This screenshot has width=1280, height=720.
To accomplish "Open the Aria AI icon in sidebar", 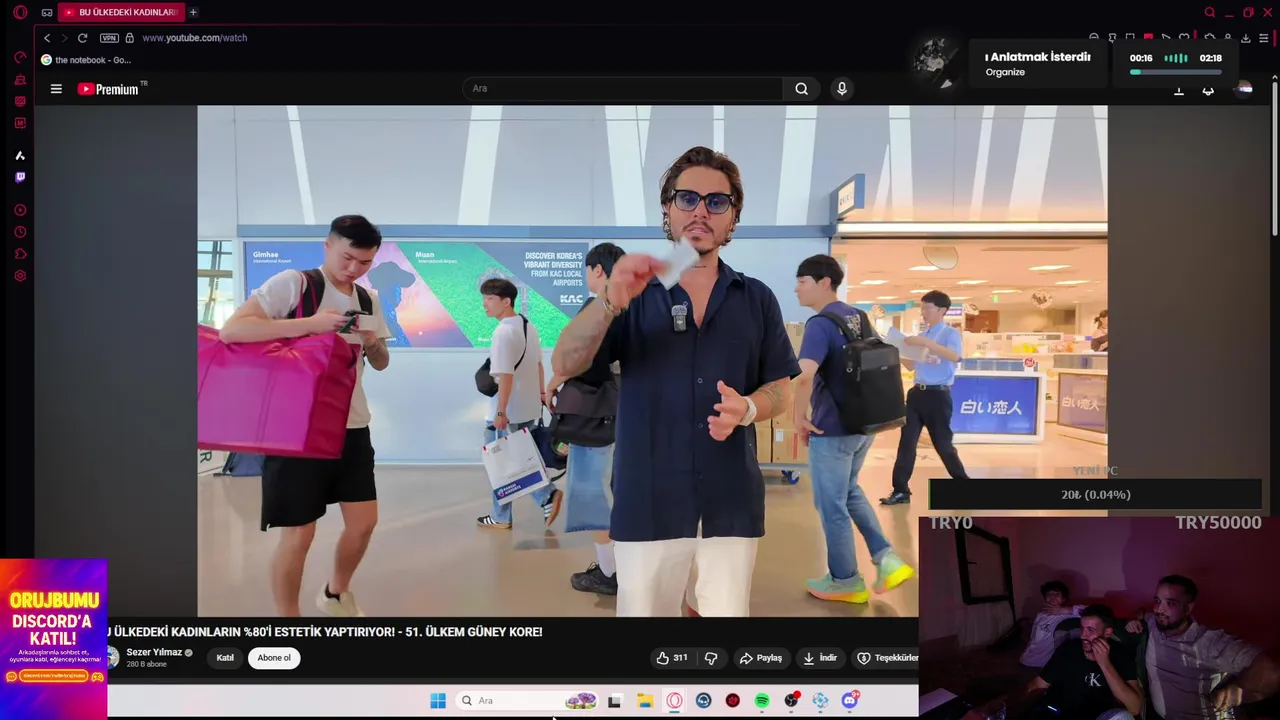I will point(20,155).
